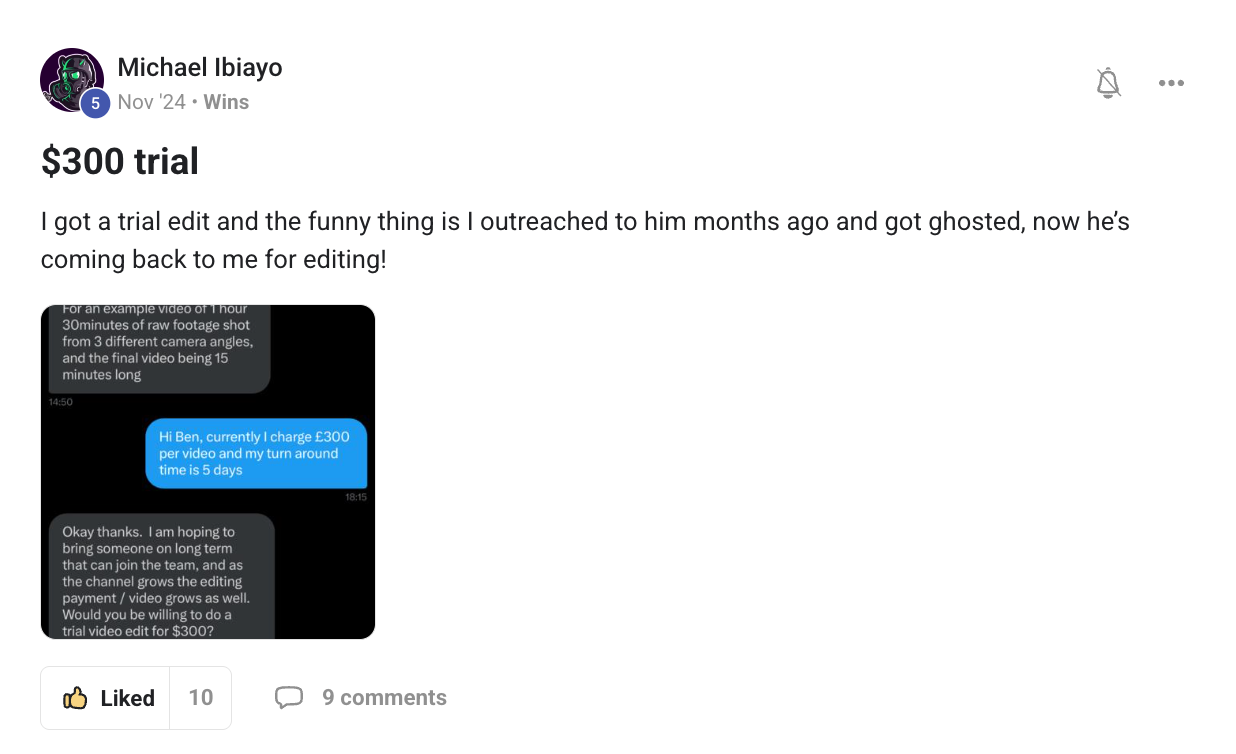
Task: Click the Nov '24 post date
Action: click(x=152, y=102)
